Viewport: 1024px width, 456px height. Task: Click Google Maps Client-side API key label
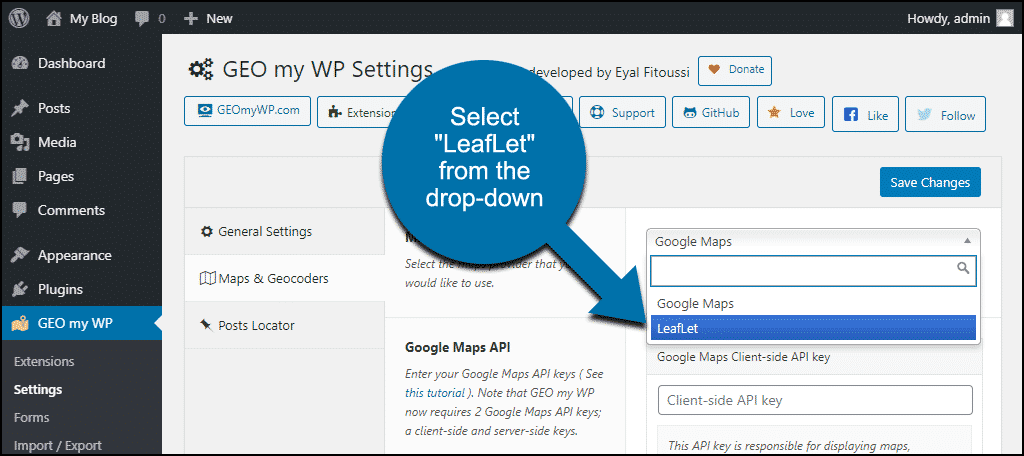point(744,357)
